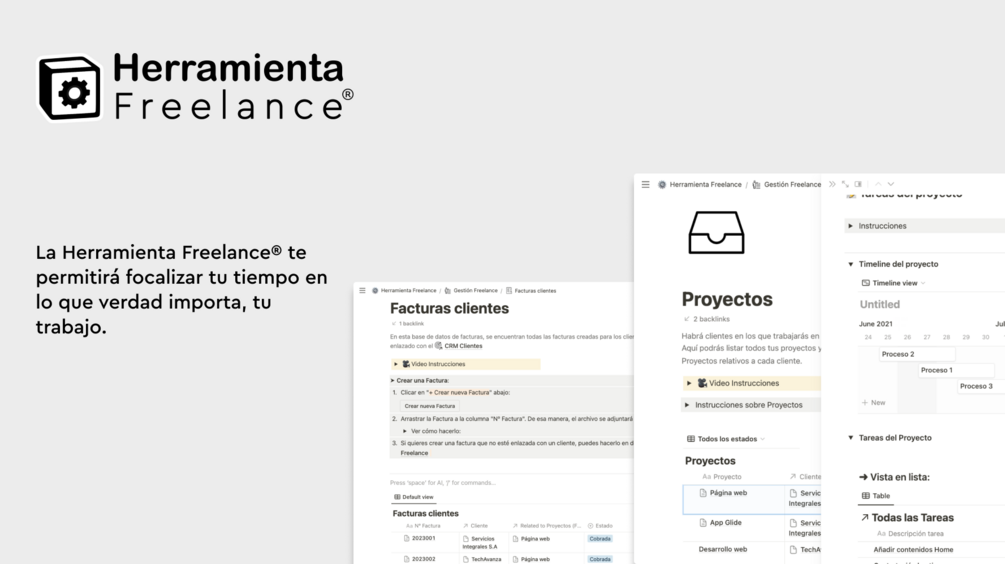The height and width of the screenshot is (564, 1005).
Task: Click the peek mode layout icon
Action: coord(858,184)
